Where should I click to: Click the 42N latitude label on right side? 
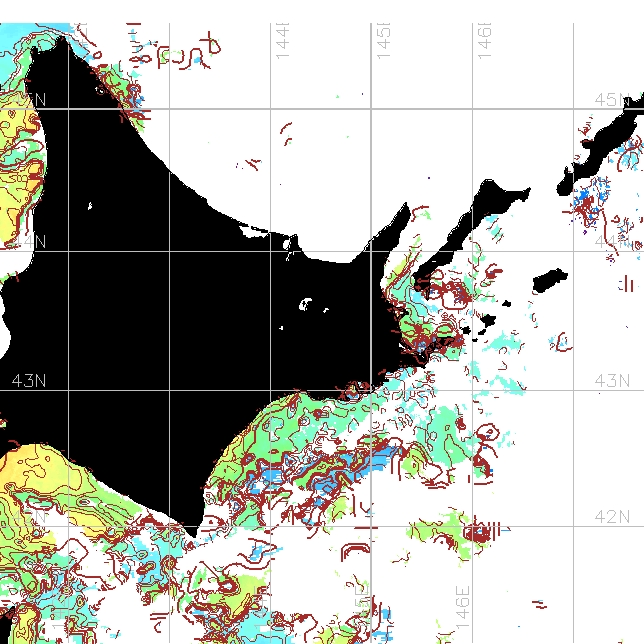click(x=612, y=516)
